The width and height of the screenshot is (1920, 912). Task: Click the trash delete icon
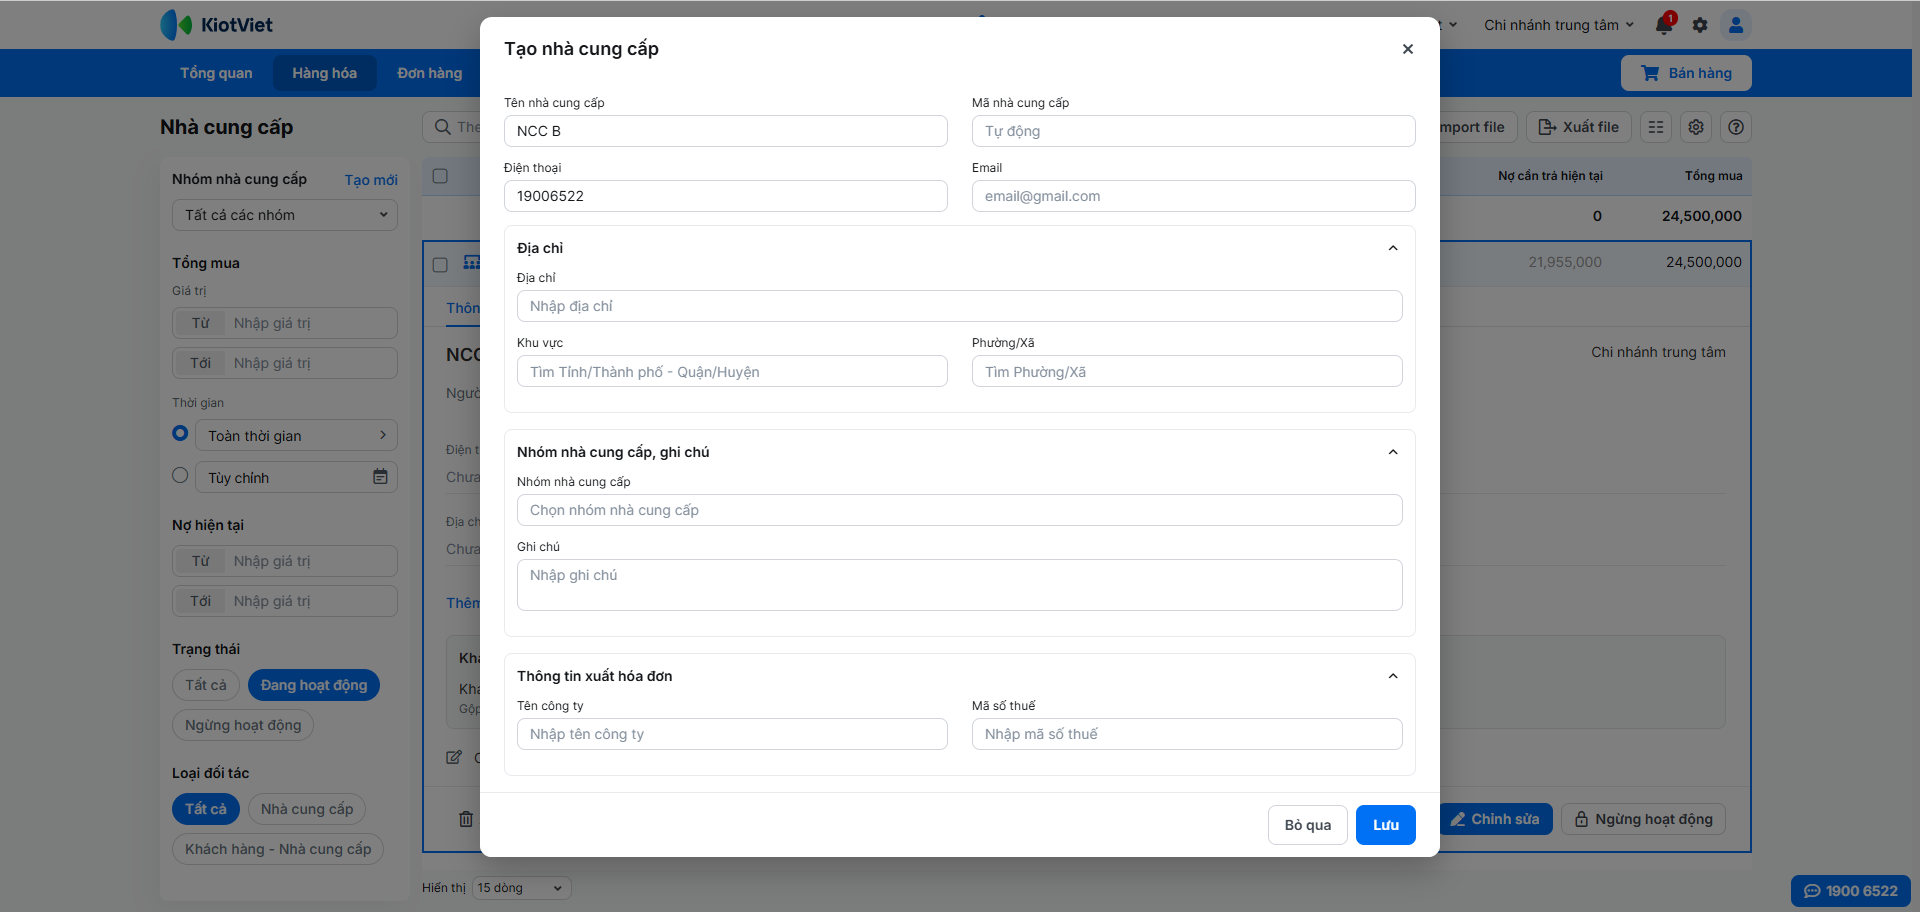click(x=466, y=819)
